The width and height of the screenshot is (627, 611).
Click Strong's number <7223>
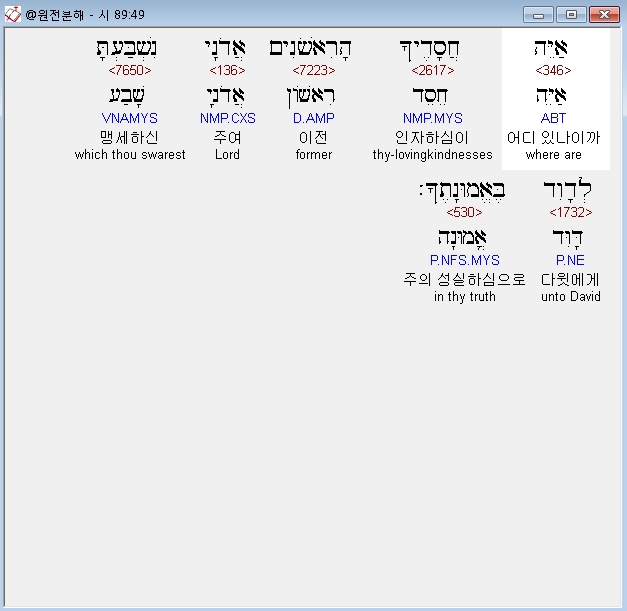click(x=314, y=70)
